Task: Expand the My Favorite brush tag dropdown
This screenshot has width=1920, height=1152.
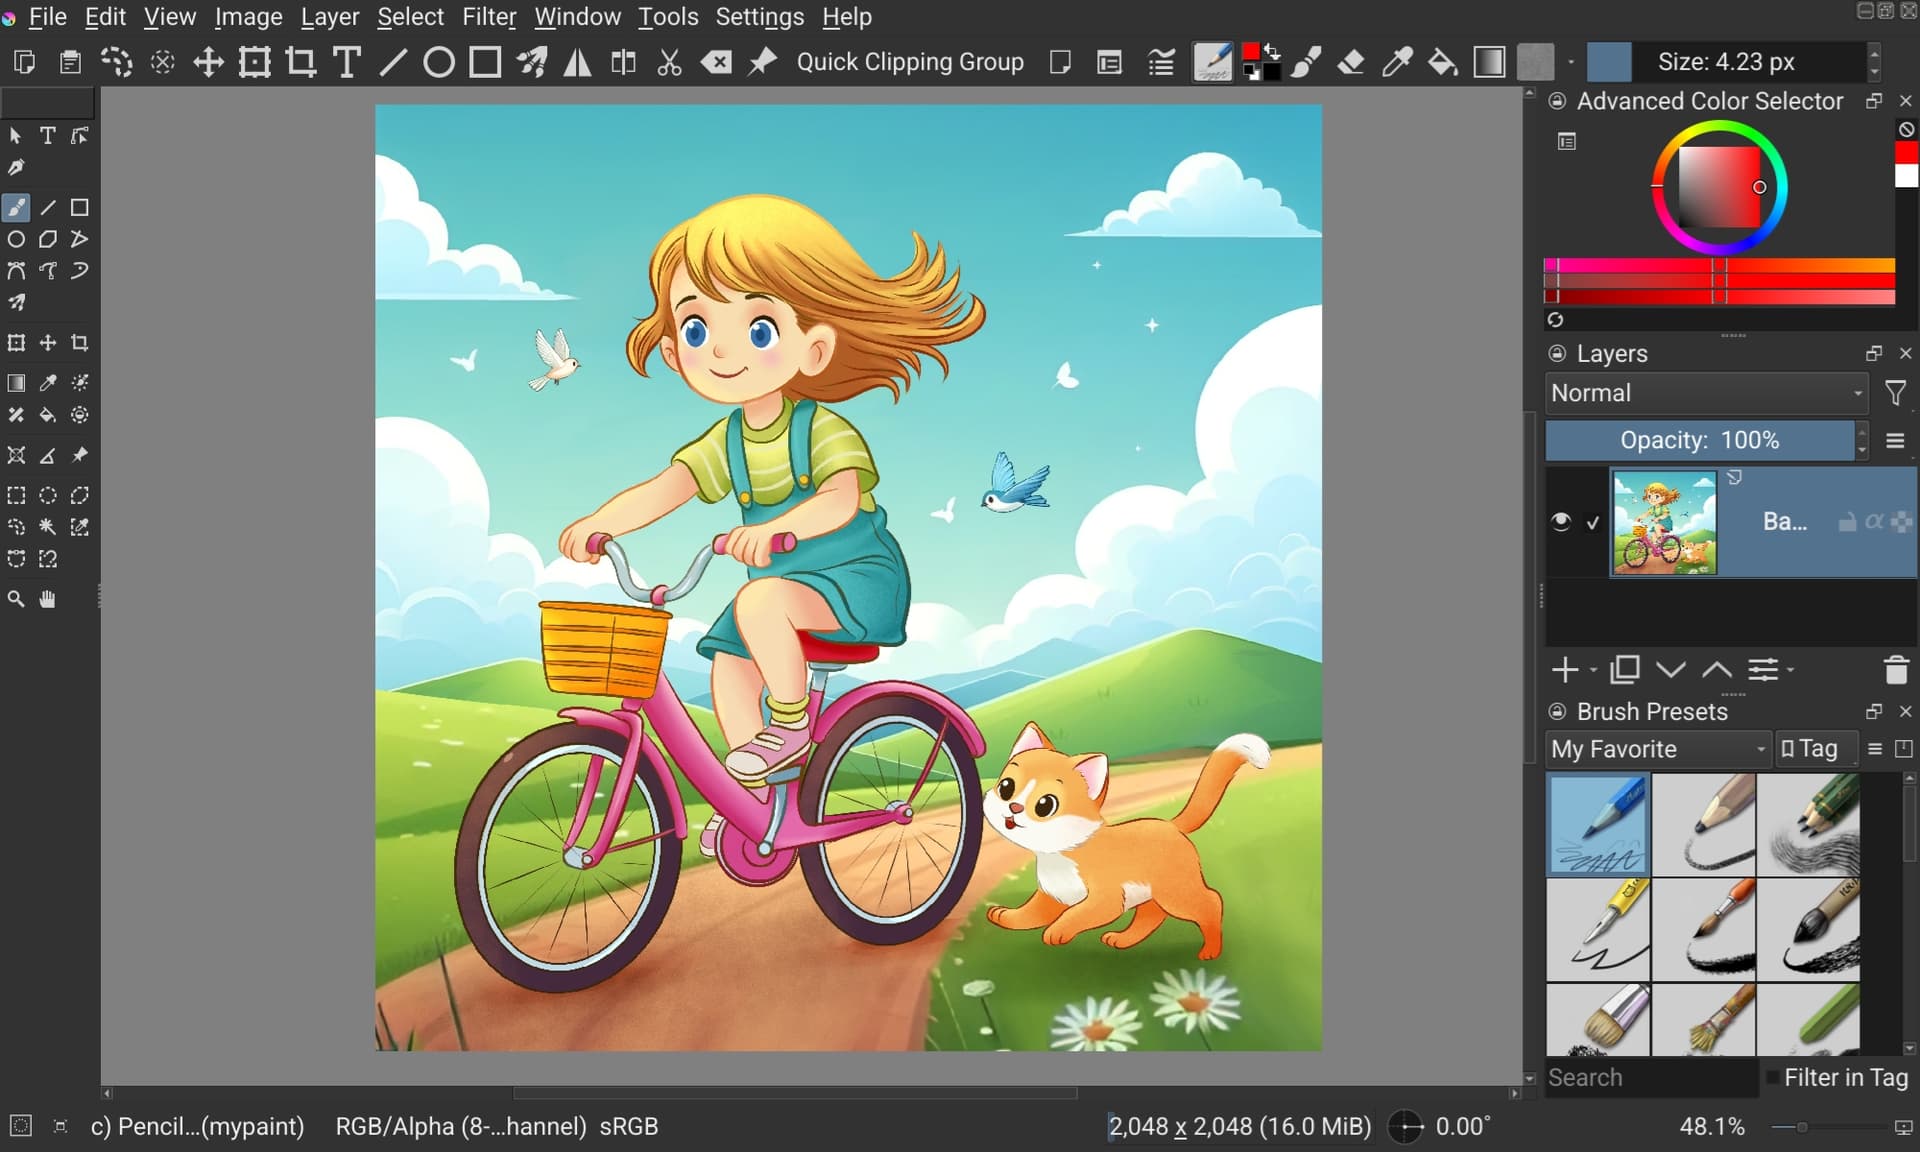Action: pyautogui.click(x=1657, y=749)
